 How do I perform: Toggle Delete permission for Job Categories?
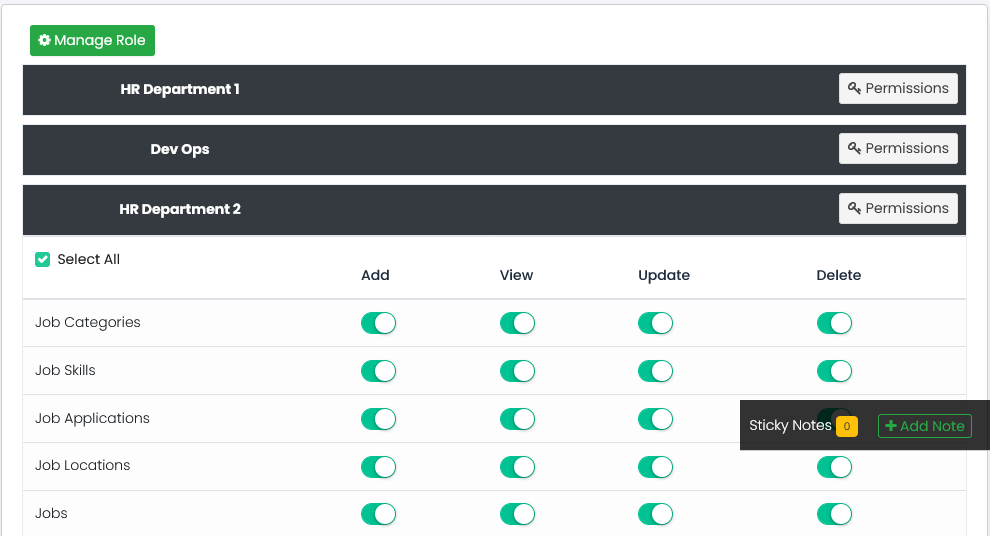coord(834,323)
